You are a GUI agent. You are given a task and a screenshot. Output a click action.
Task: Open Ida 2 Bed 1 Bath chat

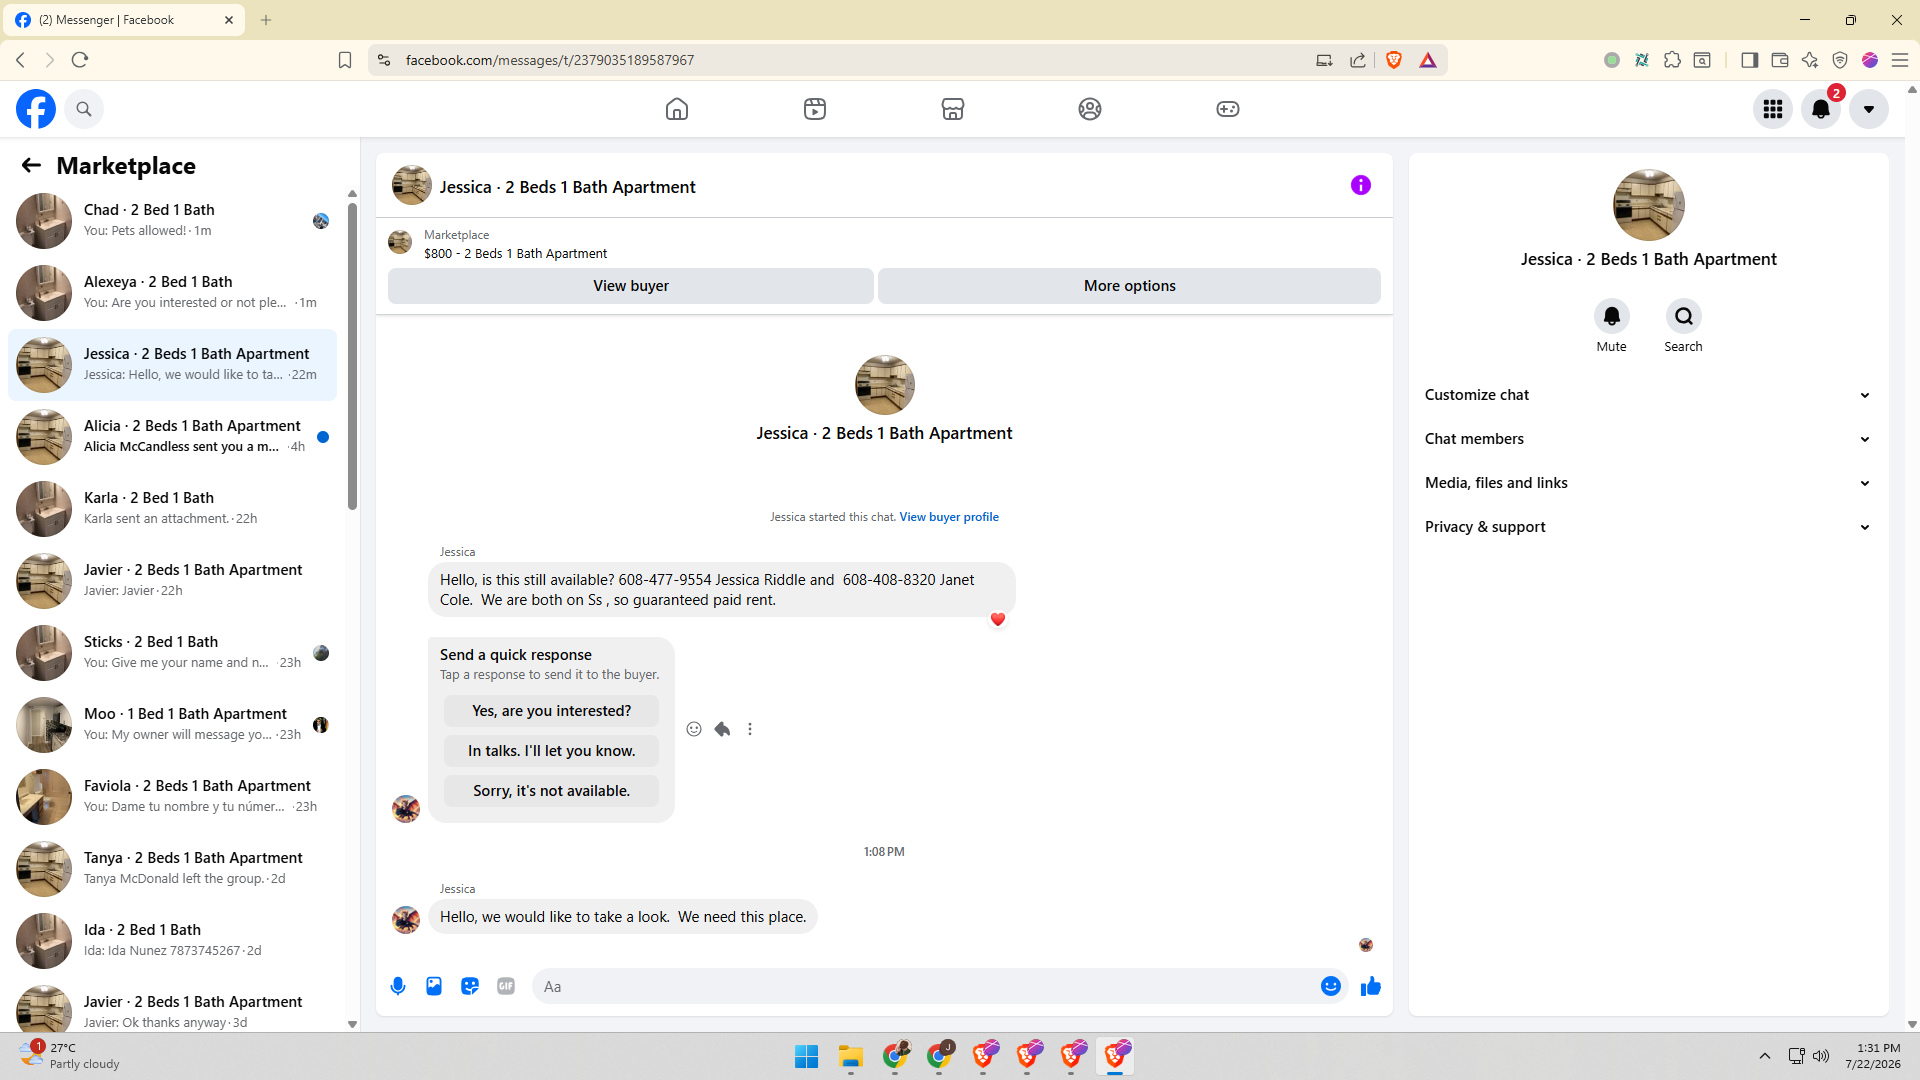click(x=173, y=941)
